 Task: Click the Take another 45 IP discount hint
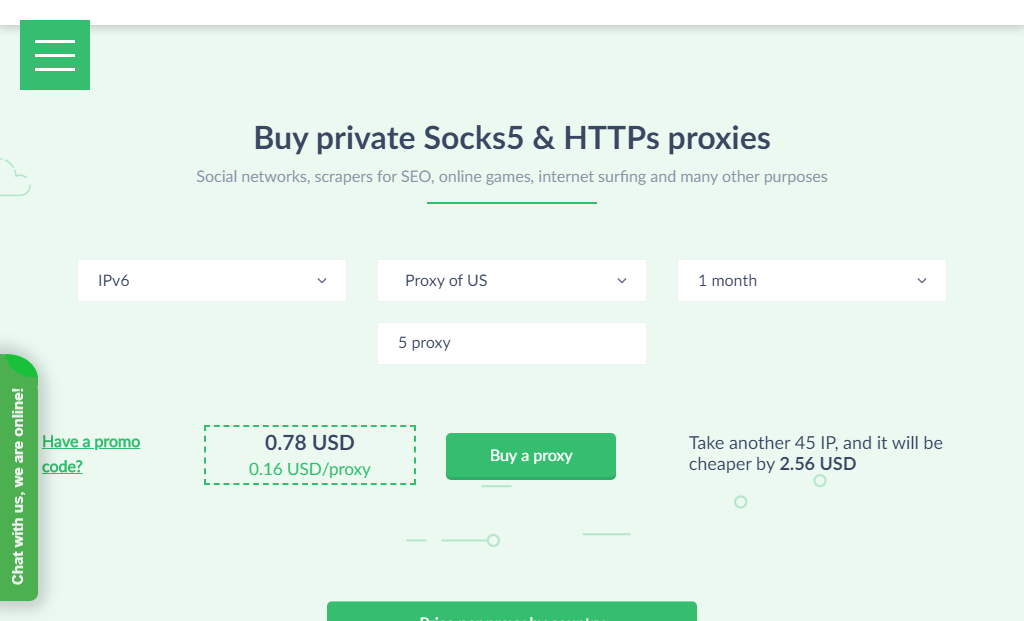(x=816, y=453)
